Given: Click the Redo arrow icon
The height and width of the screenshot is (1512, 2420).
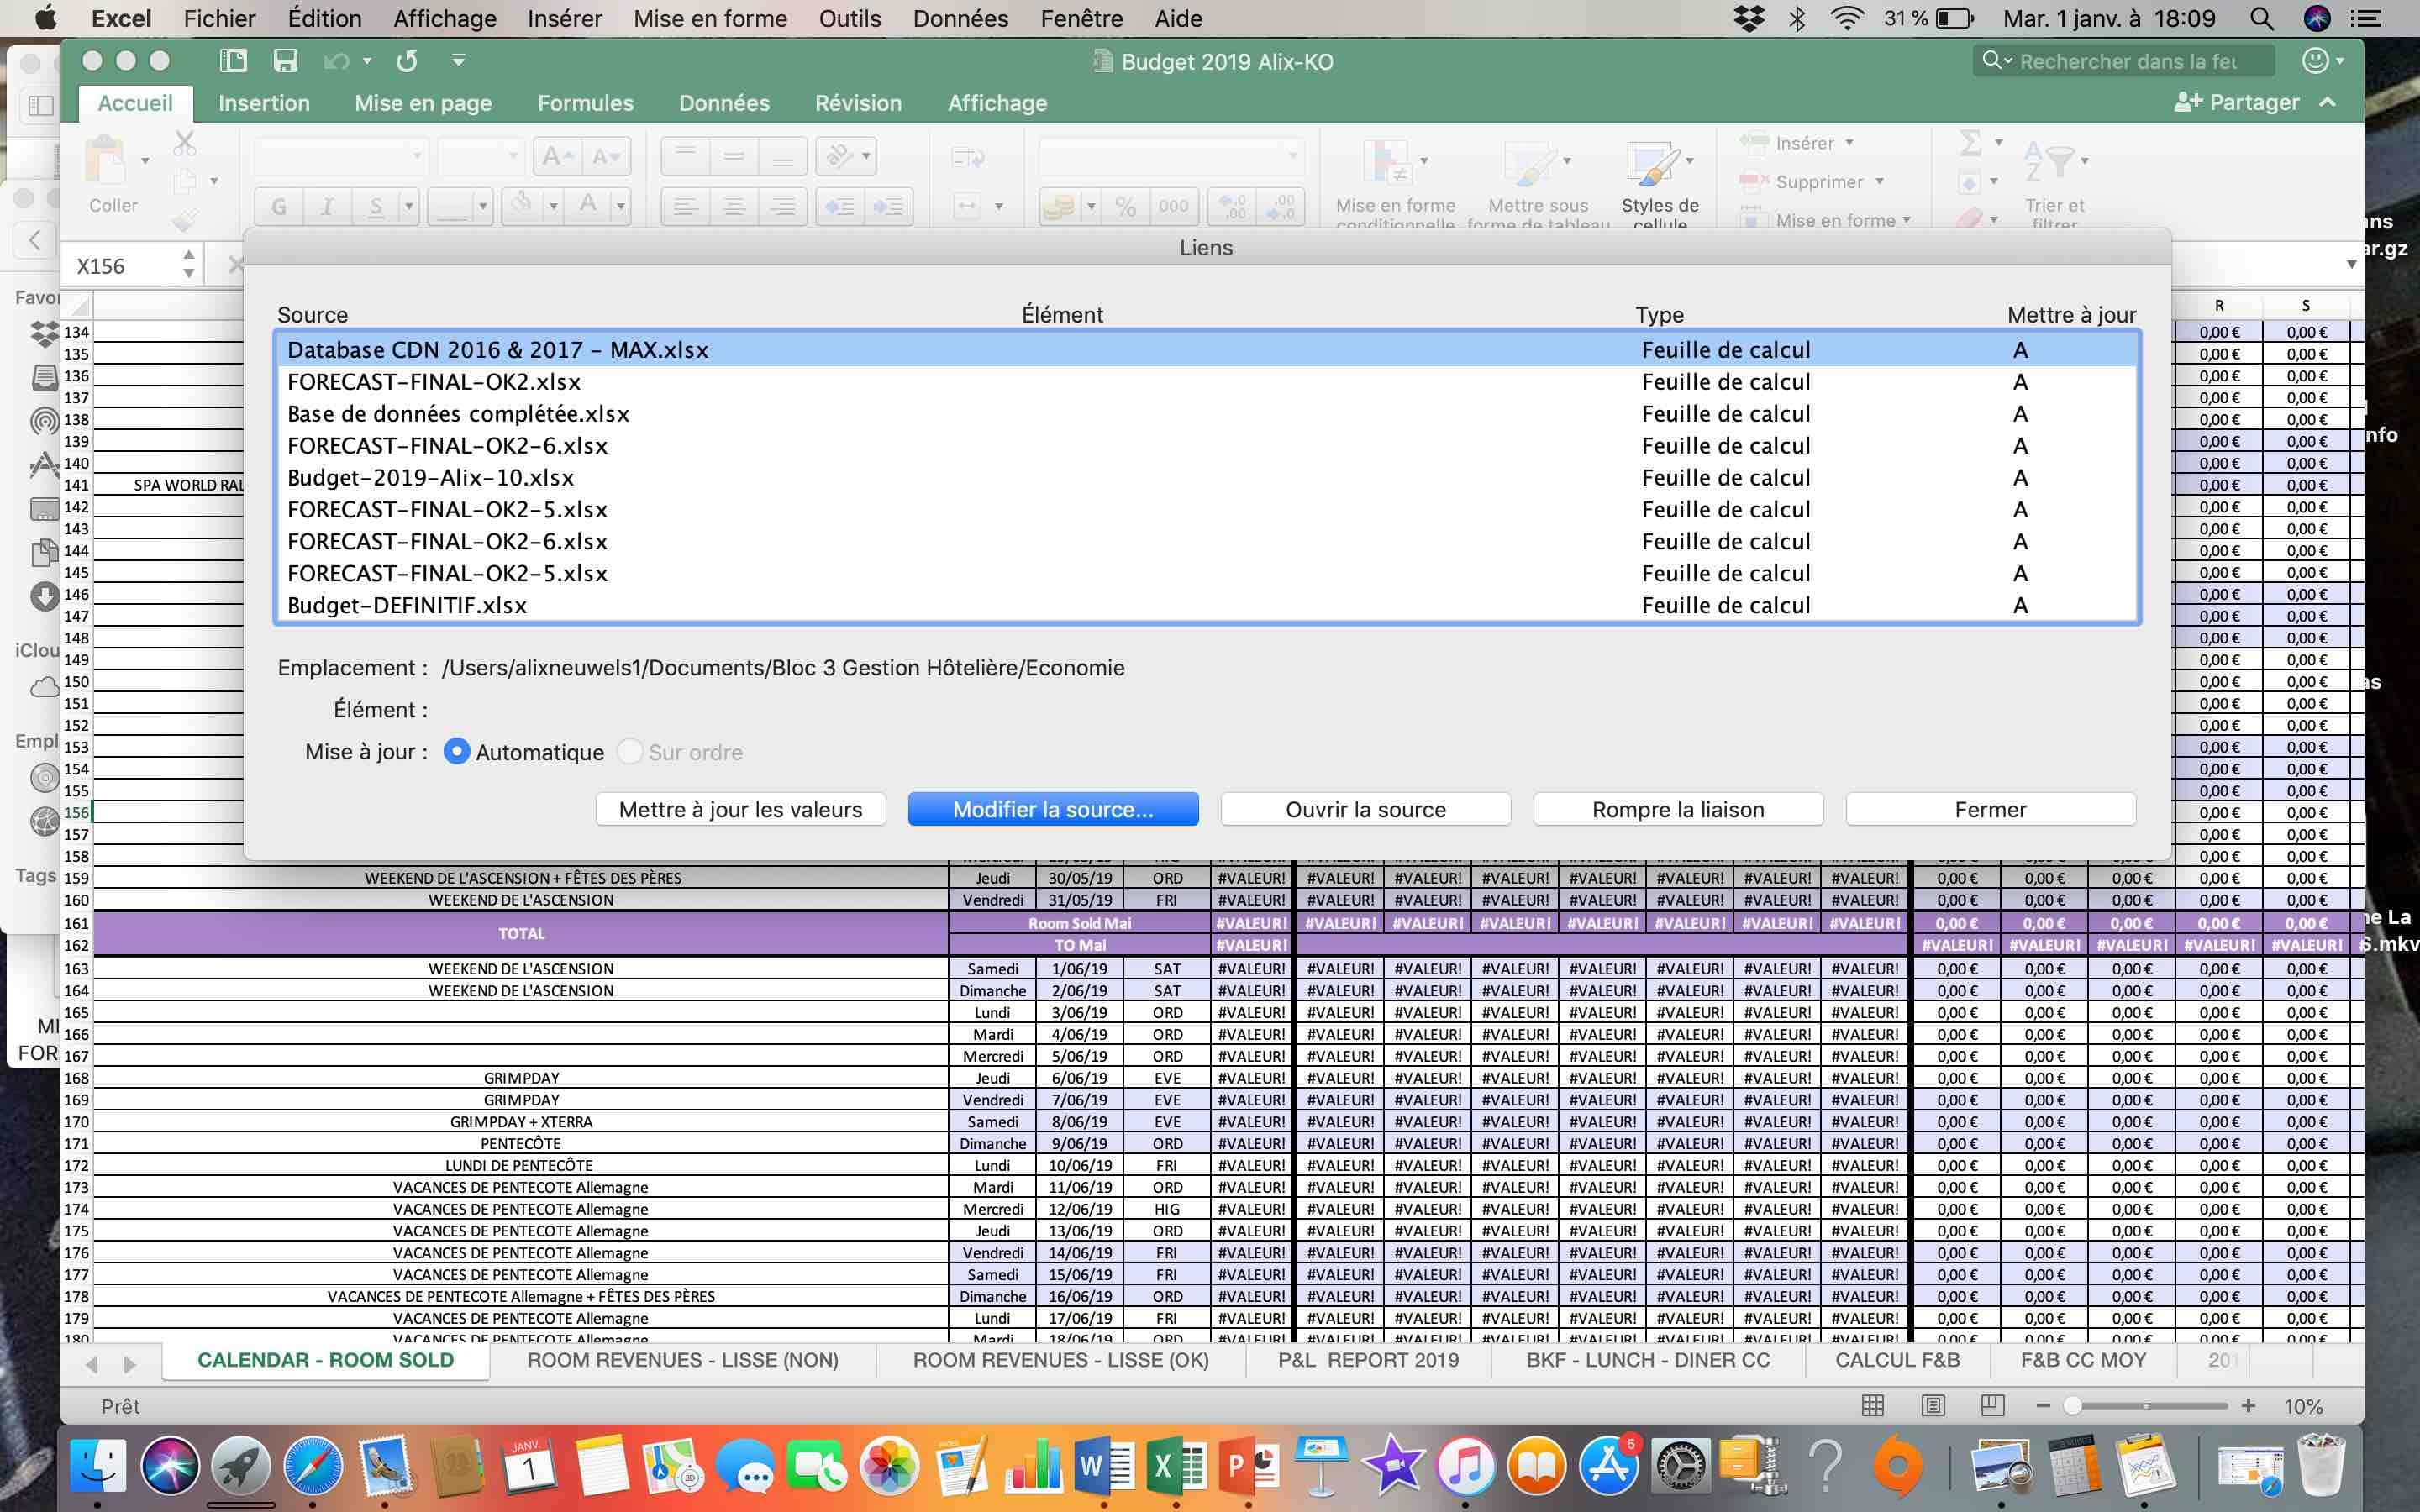Looking at the screenshot, I should (x=406, y=61).
